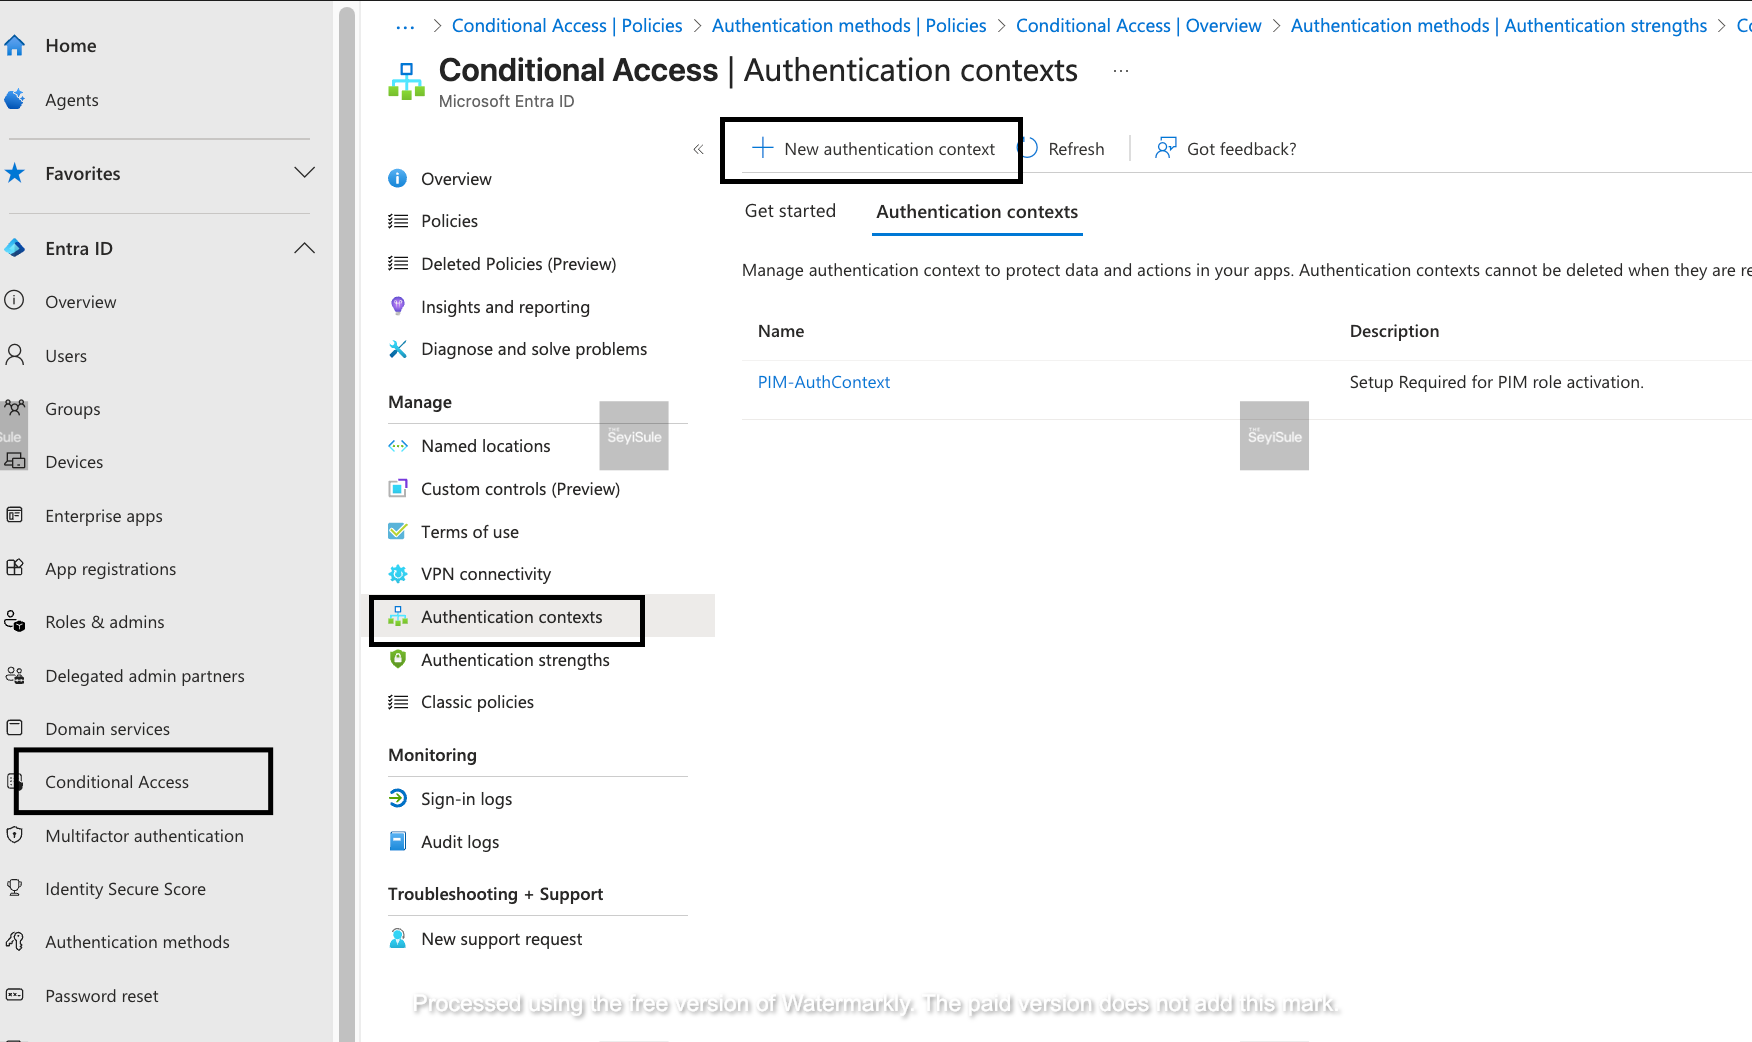Open Classic policies menu item
This screenshot has height=1042, width=1752.
(477, 702)
